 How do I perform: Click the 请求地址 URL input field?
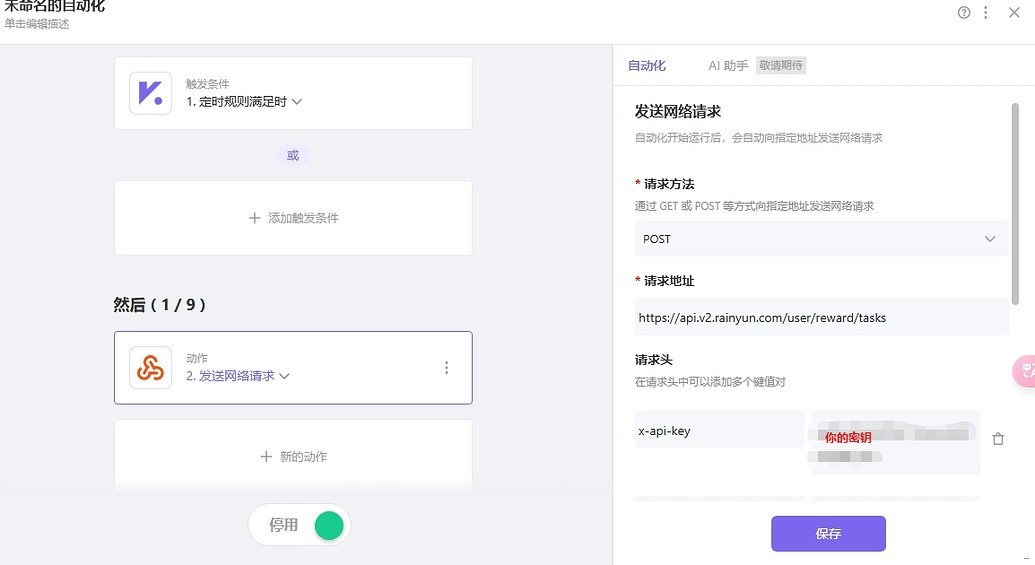pos(820,318)
